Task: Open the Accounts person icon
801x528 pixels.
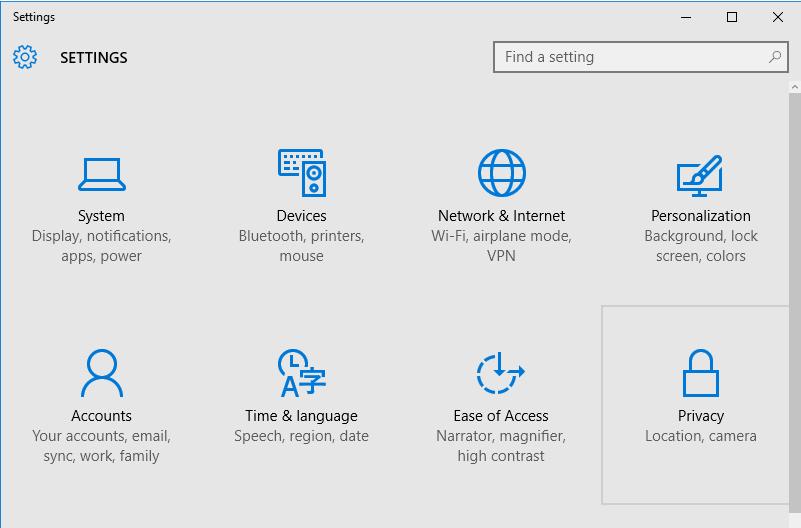Action: 102,373
